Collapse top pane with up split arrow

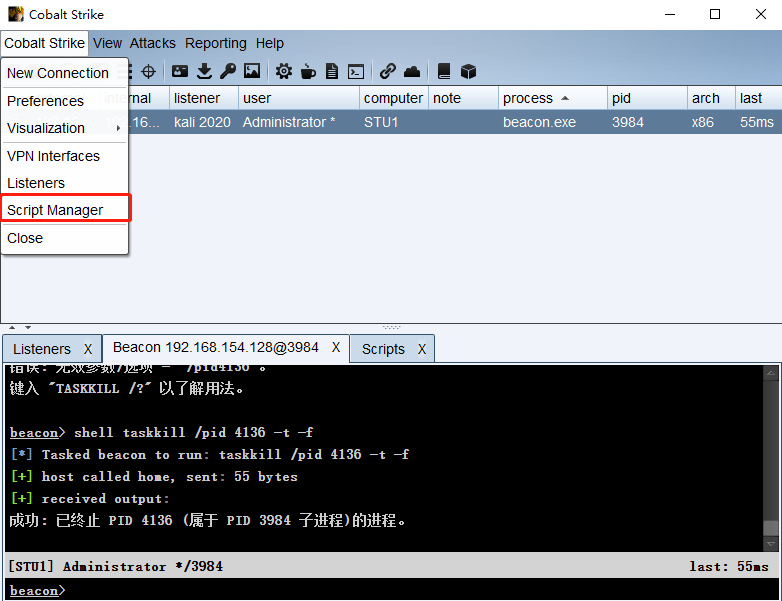point(12,328)
